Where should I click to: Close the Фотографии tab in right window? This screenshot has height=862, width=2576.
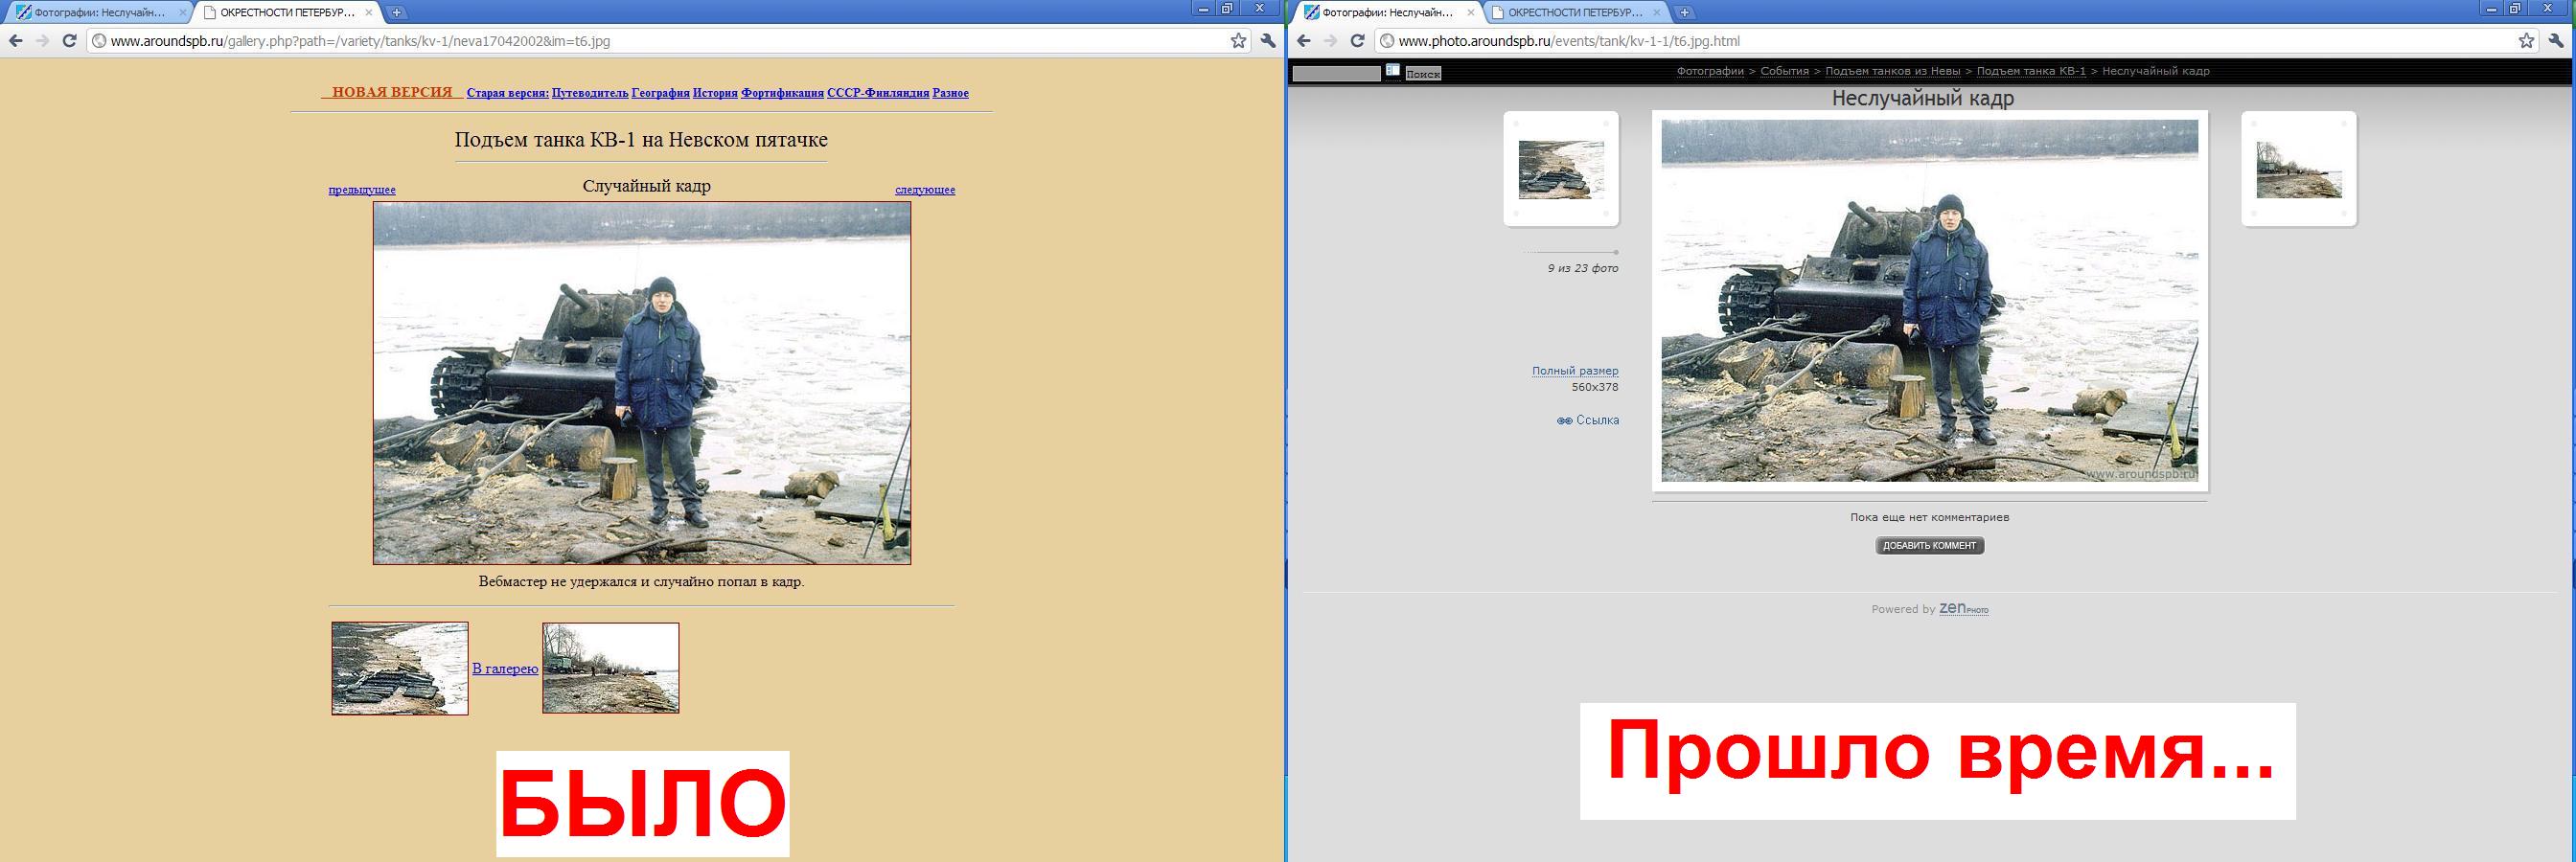coord(1470,13)
